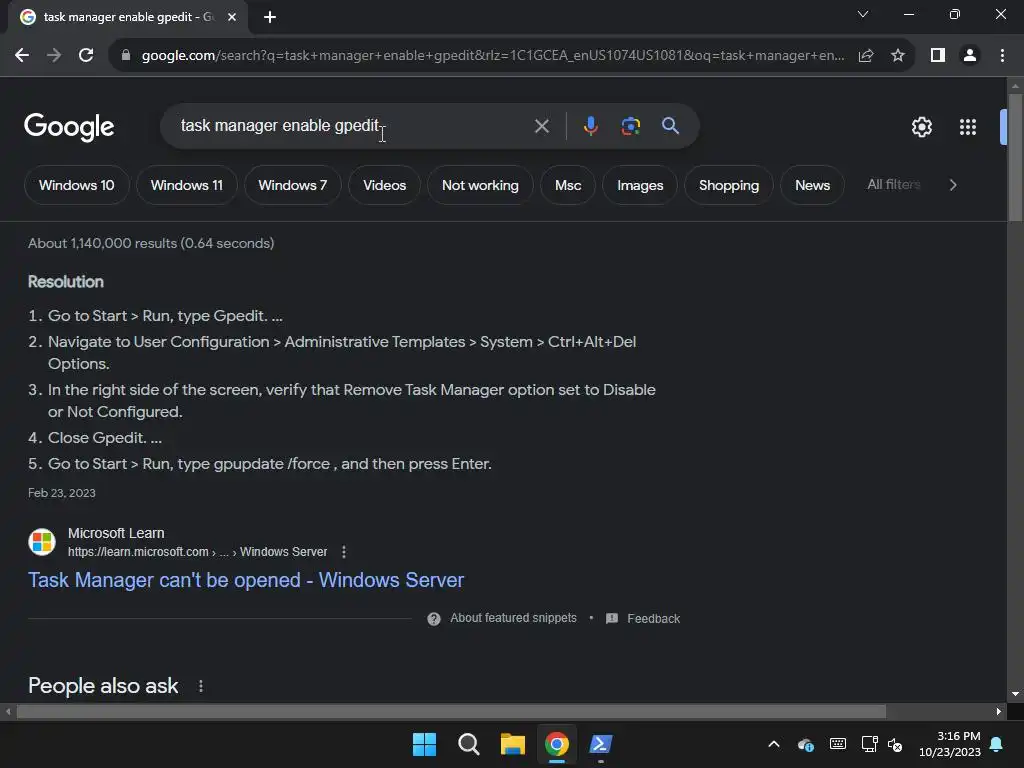Open Chrome profile menu

tap(970, 56)
